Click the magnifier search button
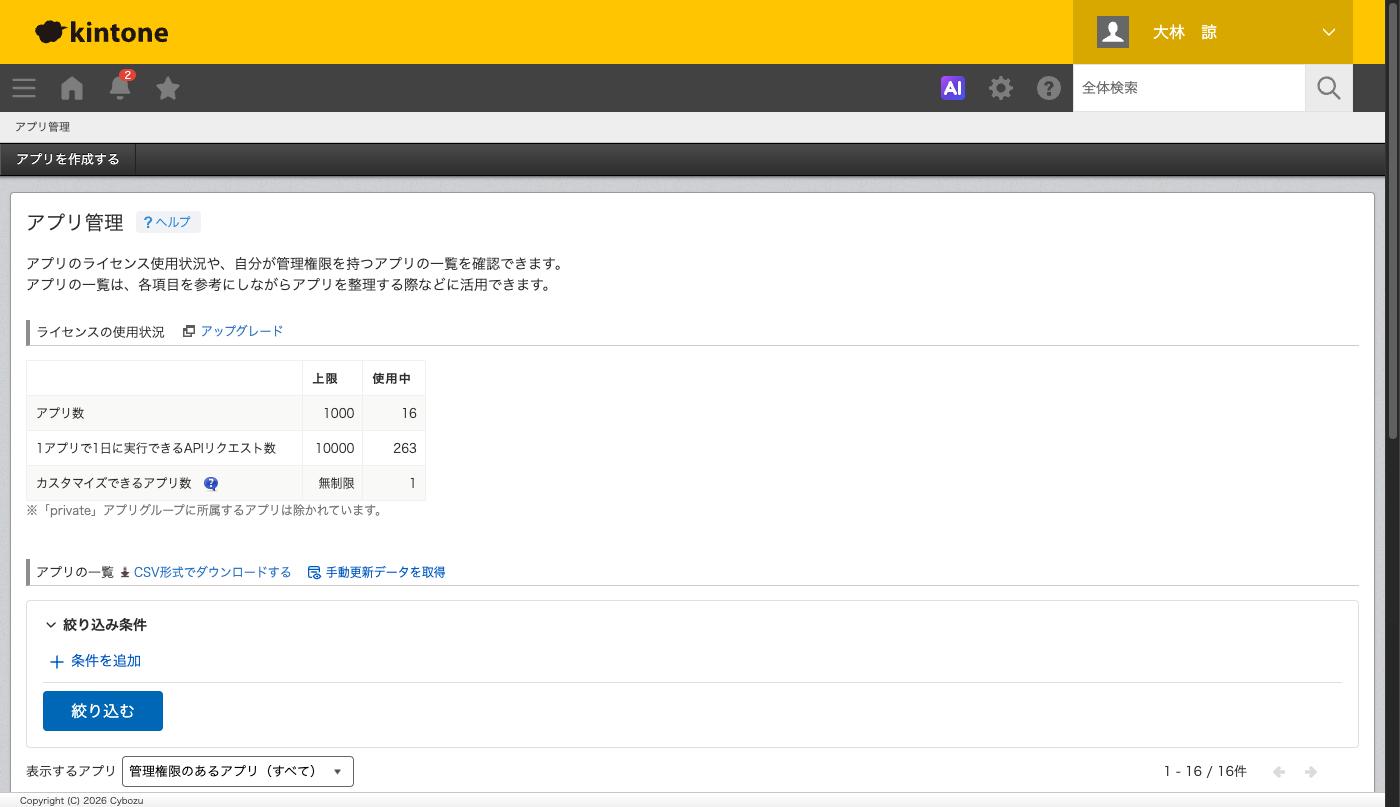 click(1329, 88)
